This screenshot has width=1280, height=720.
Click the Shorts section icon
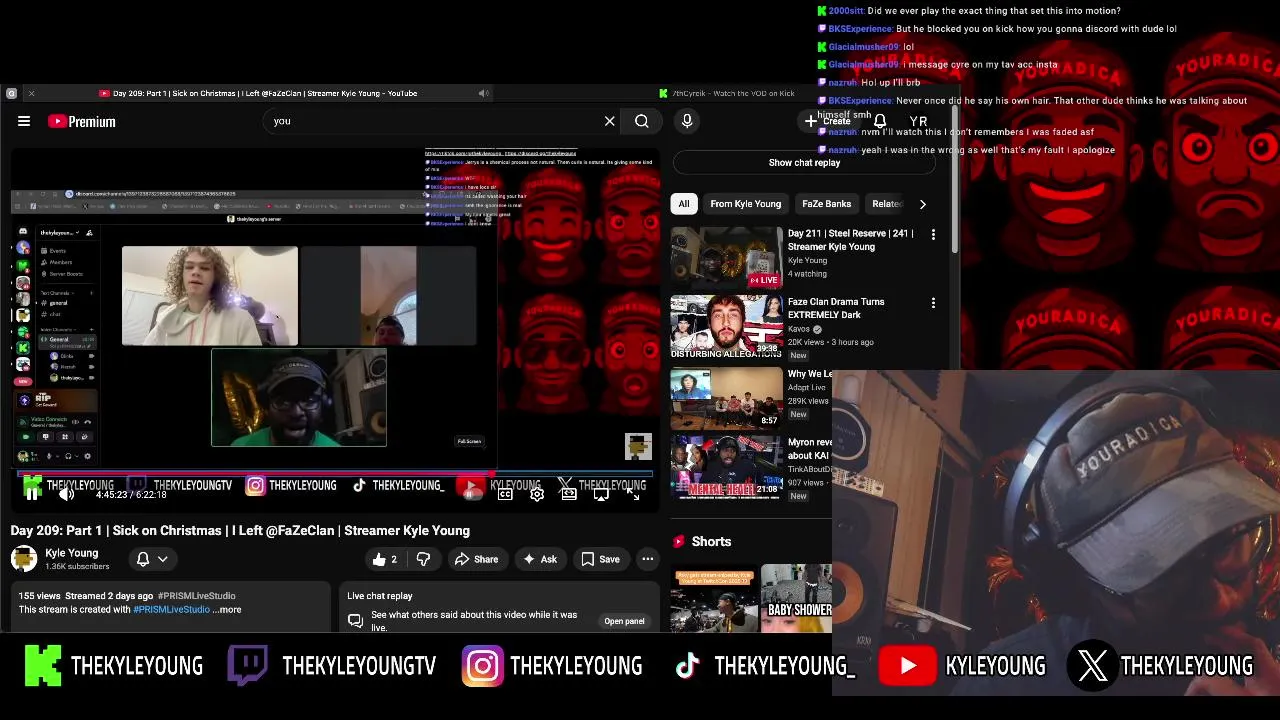(x=679, y=541)
